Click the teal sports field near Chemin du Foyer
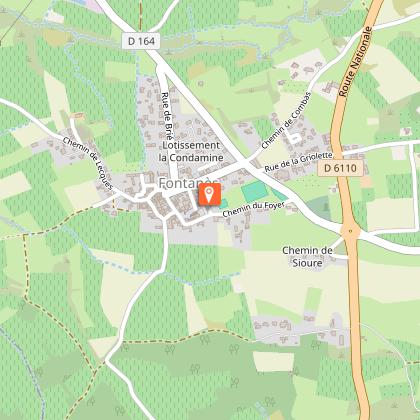Viewport: 420px width, 420px height. pyautogui.click(x=254, y=192)
